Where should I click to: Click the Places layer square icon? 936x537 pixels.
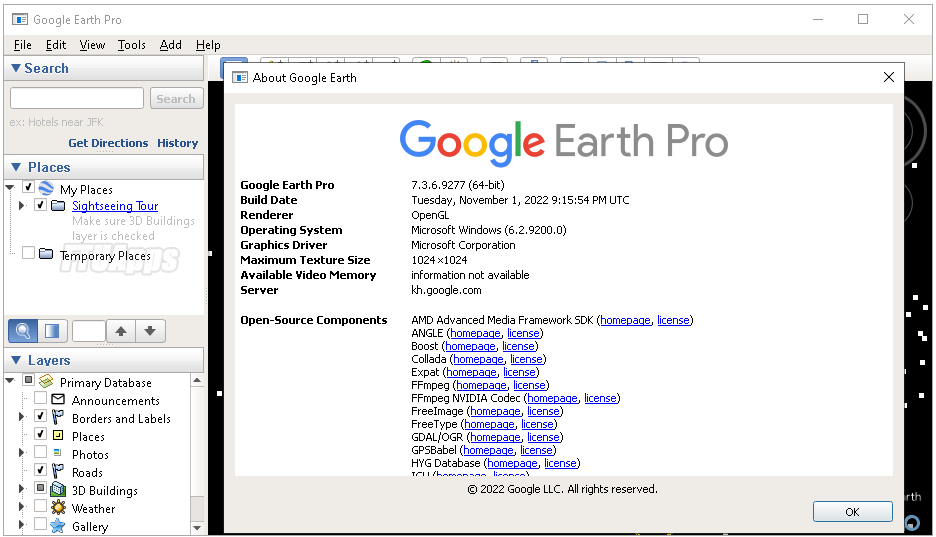58,435
